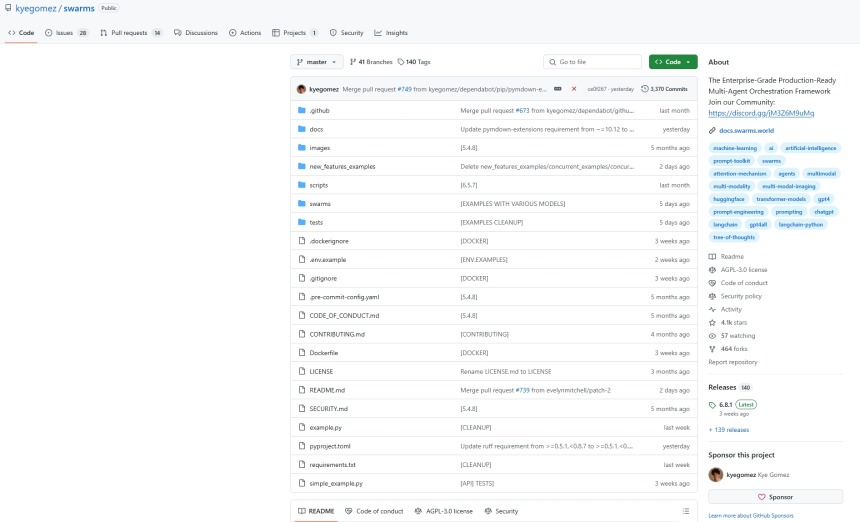This screenshot has height=522, width=860.
Task: Visit docs.swarms.world link
Action: (746, 130)
